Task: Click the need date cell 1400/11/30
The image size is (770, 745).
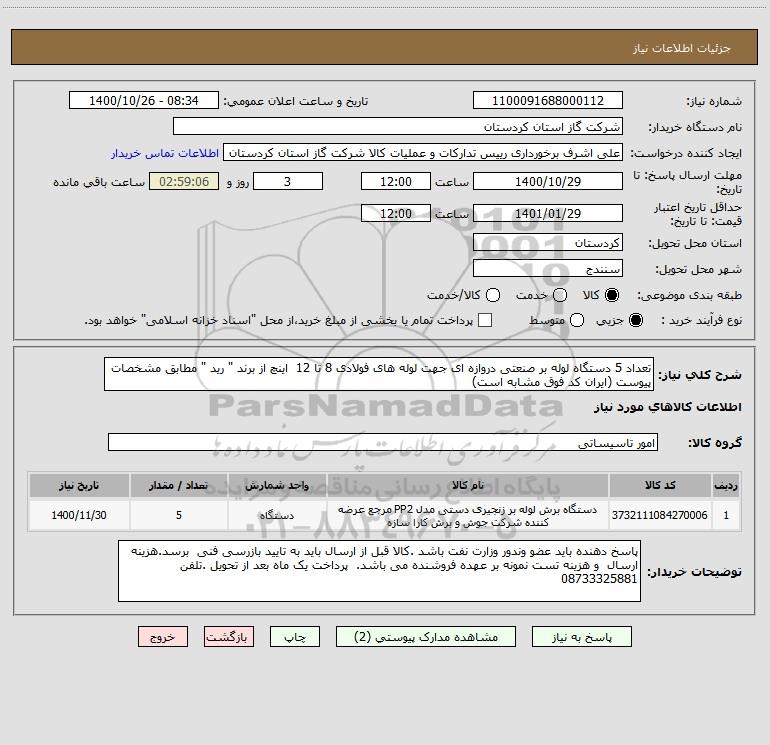Action: click(79, 515)
